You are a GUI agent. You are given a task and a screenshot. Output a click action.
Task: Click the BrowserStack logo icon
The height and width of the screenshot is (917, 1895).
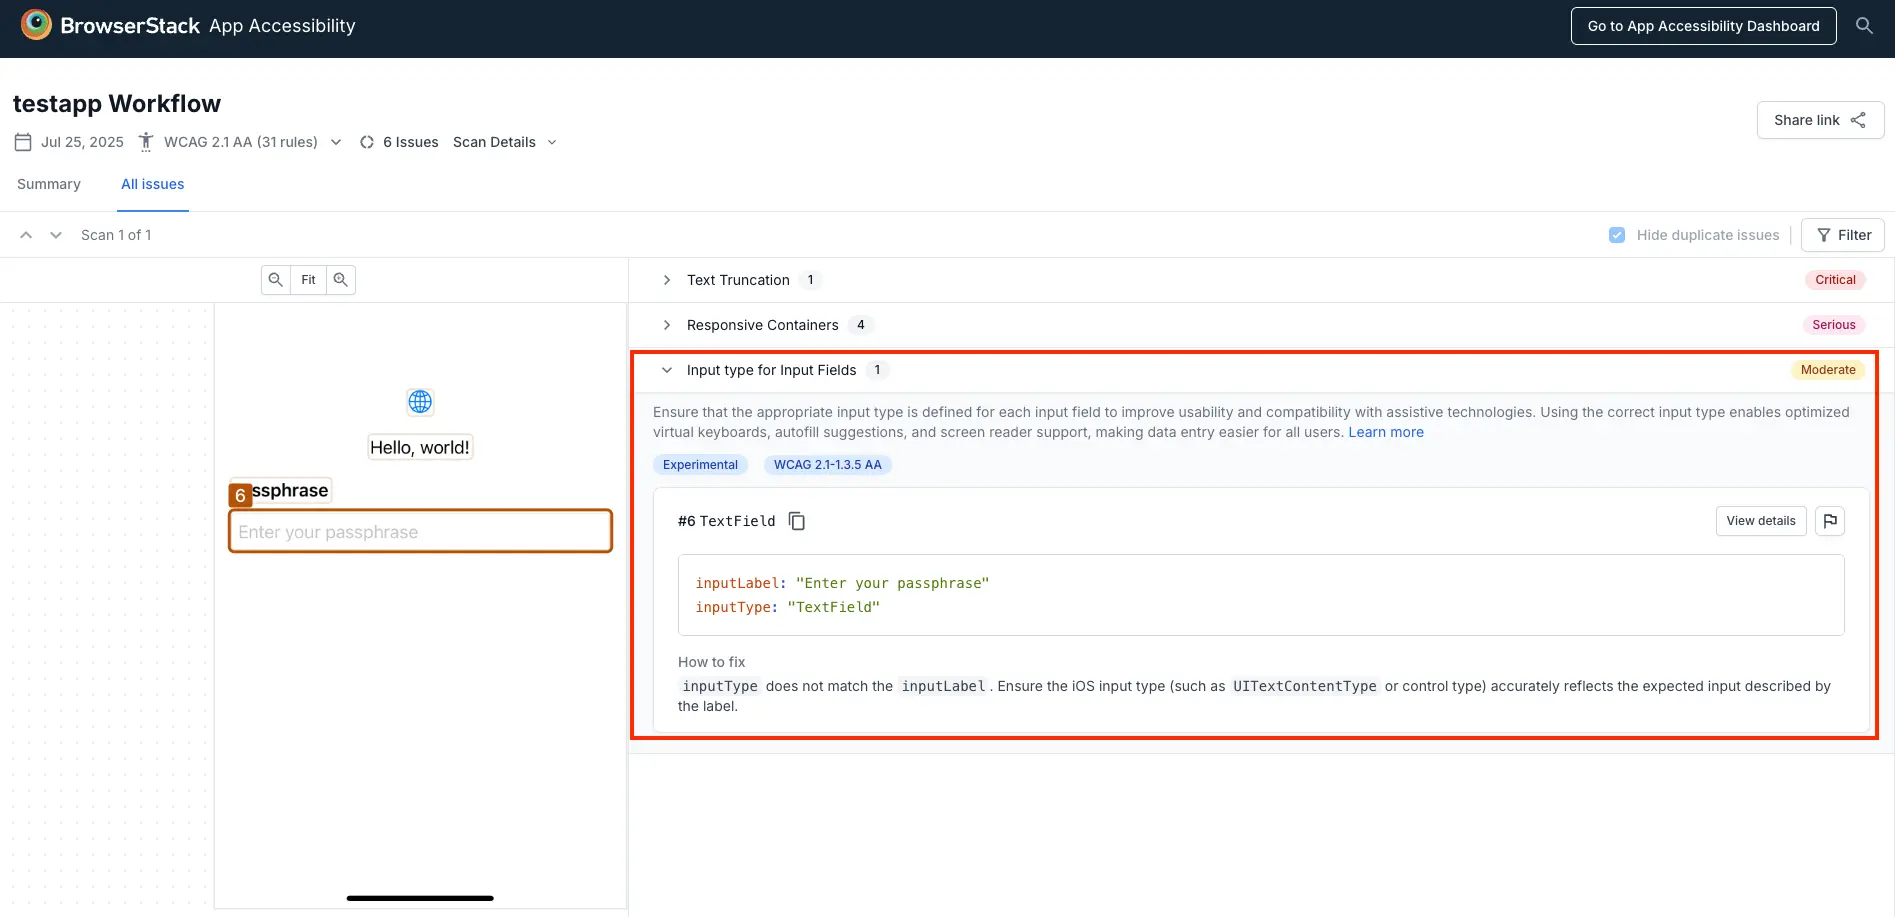click(36, 24)
